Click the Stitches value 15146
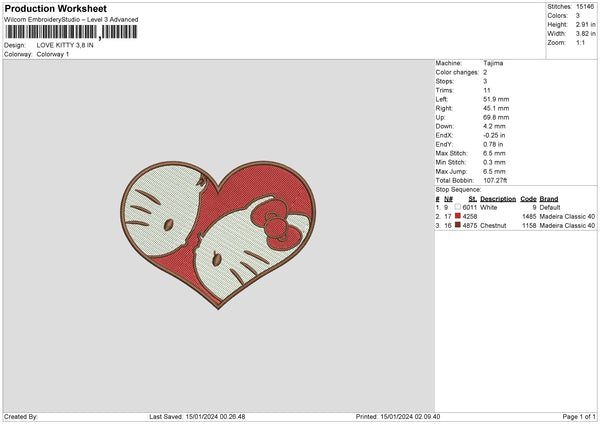Screen dimensions: 600x424 click(x=585, y=7)
